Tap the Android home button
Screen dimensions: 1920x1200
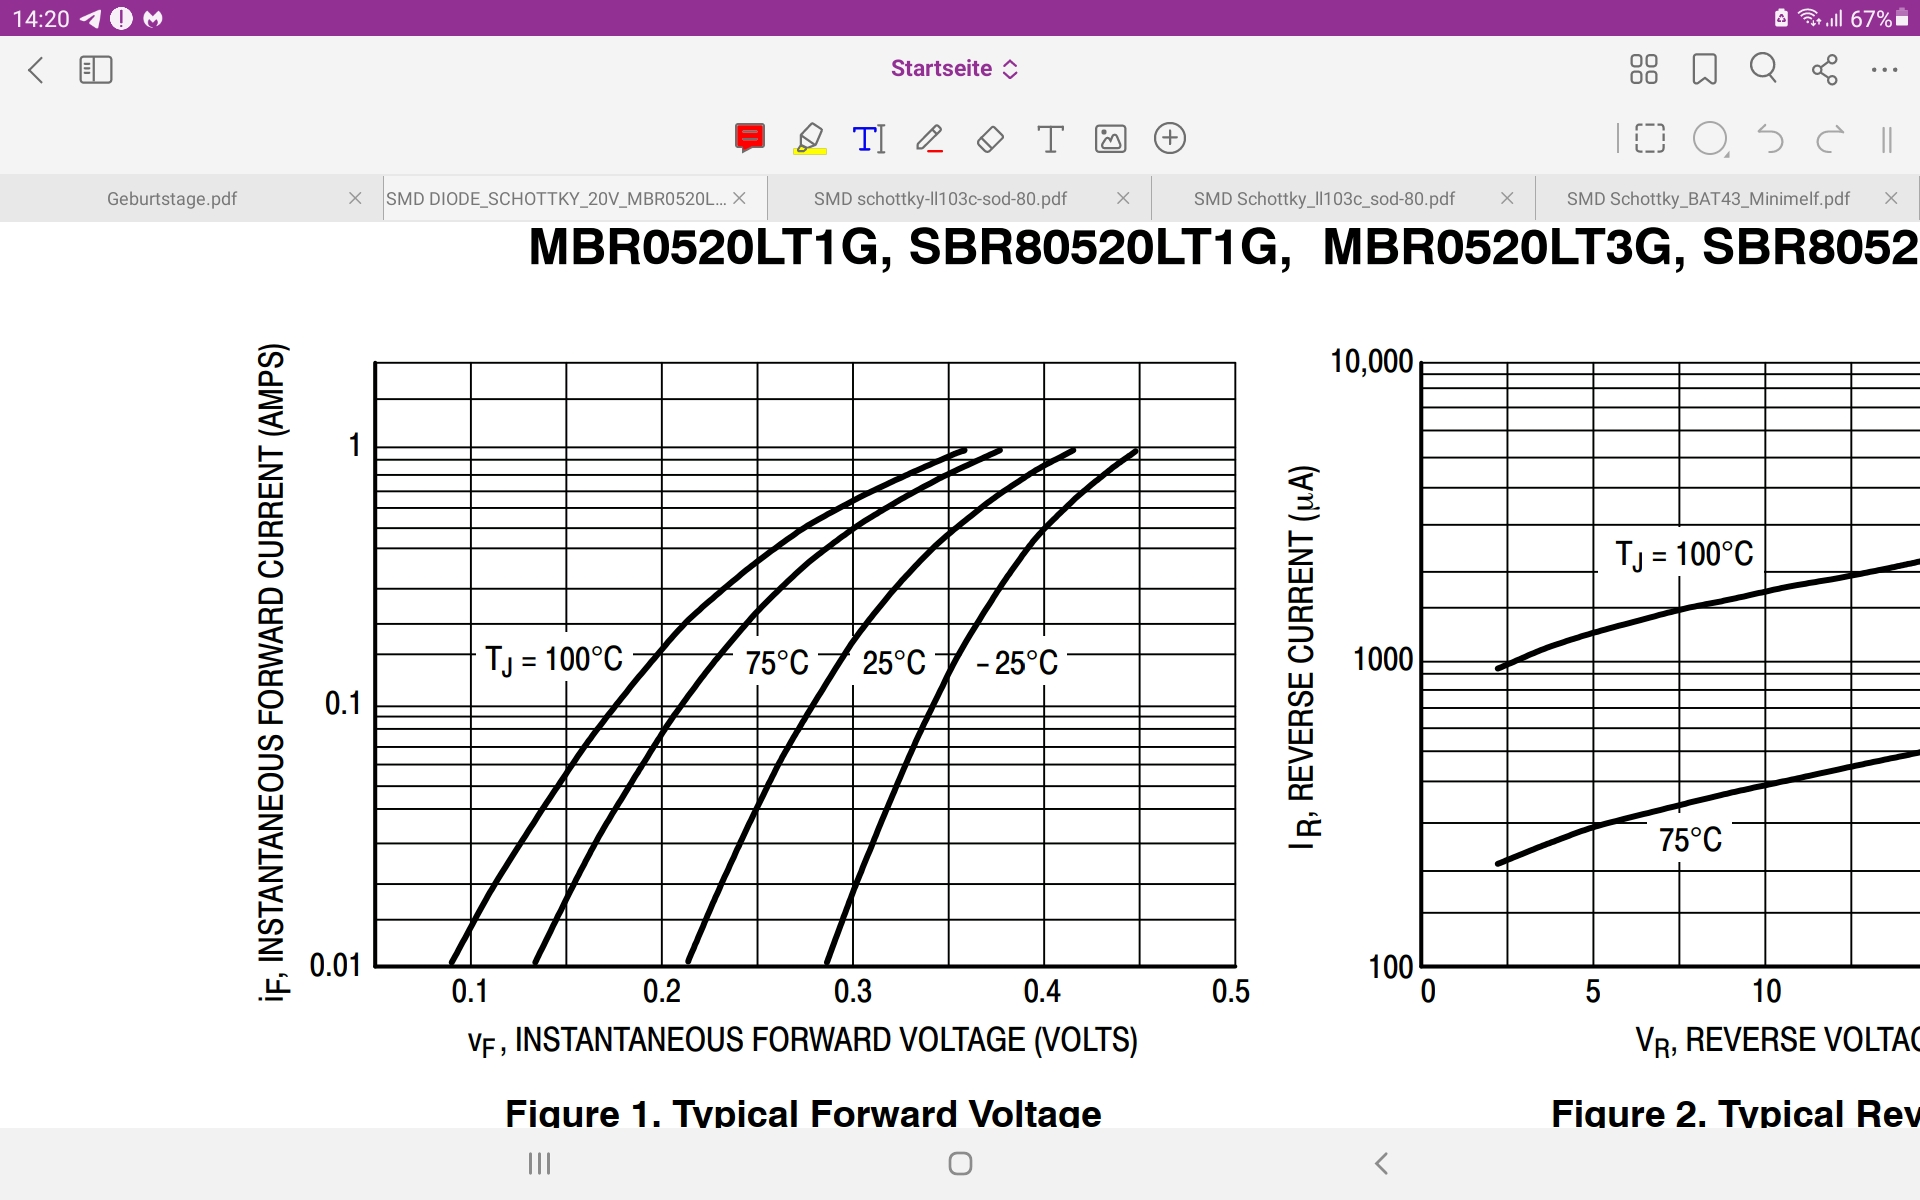(960, 1163)
